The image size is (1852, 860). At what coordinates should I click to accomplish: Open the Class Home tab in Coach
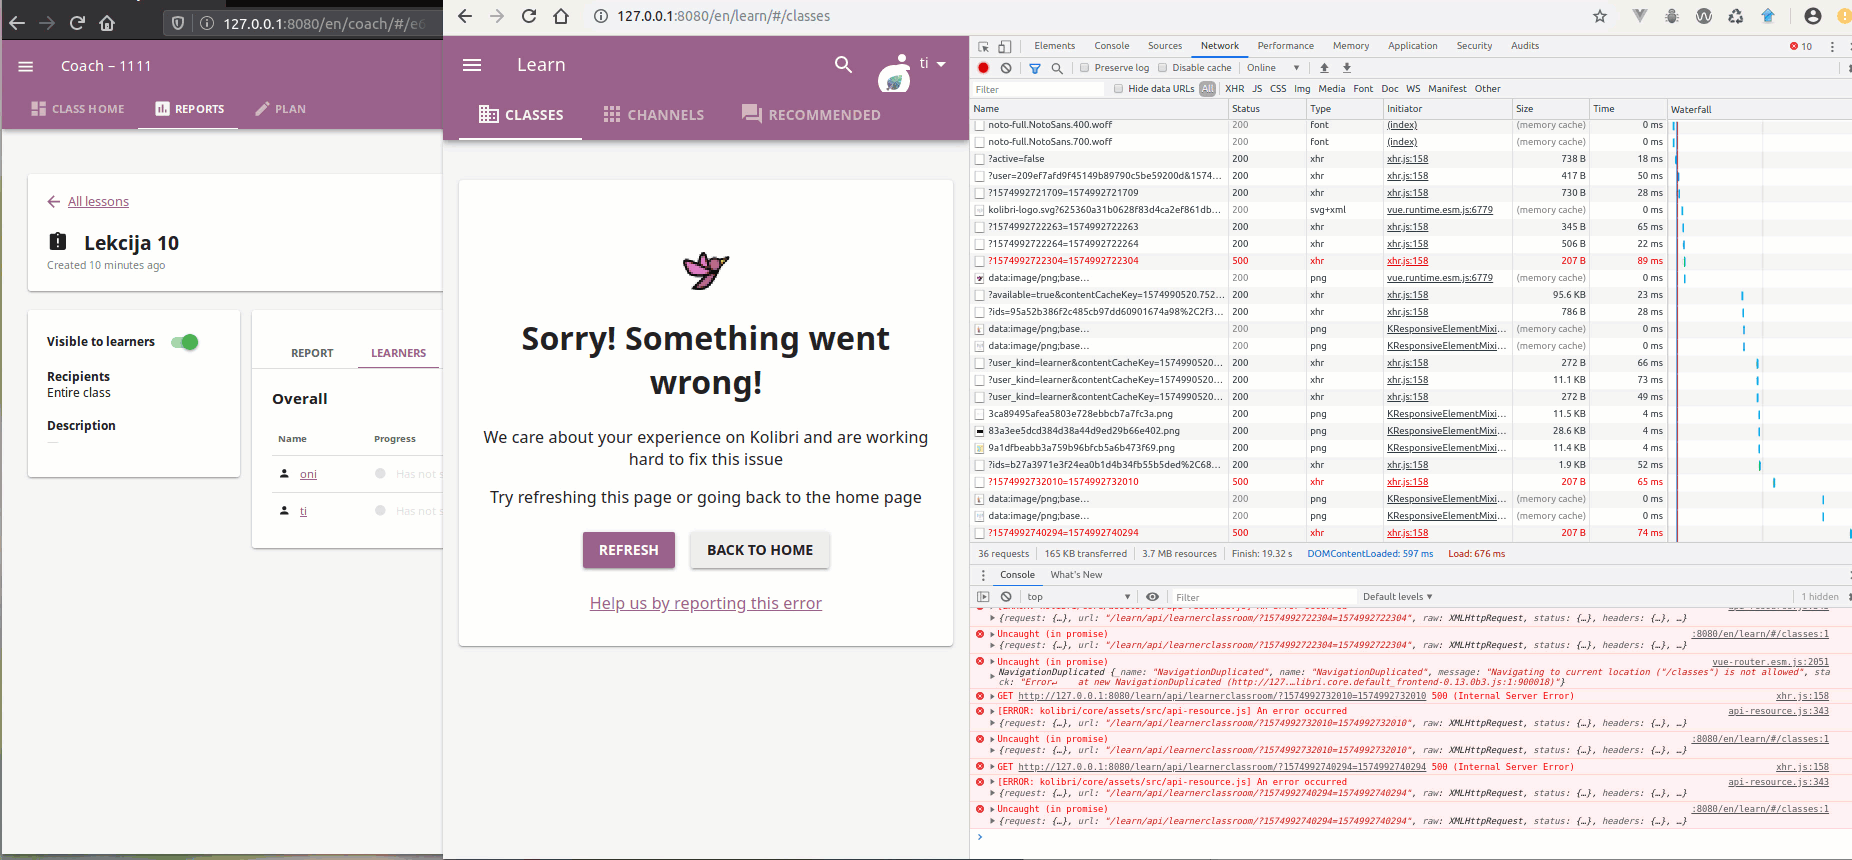point(78,109)
